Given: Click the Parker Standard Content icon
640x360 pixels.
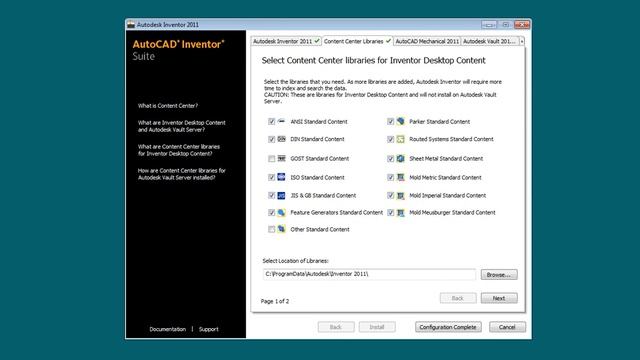Looking at the screenshot, I should tap(400, 121).
